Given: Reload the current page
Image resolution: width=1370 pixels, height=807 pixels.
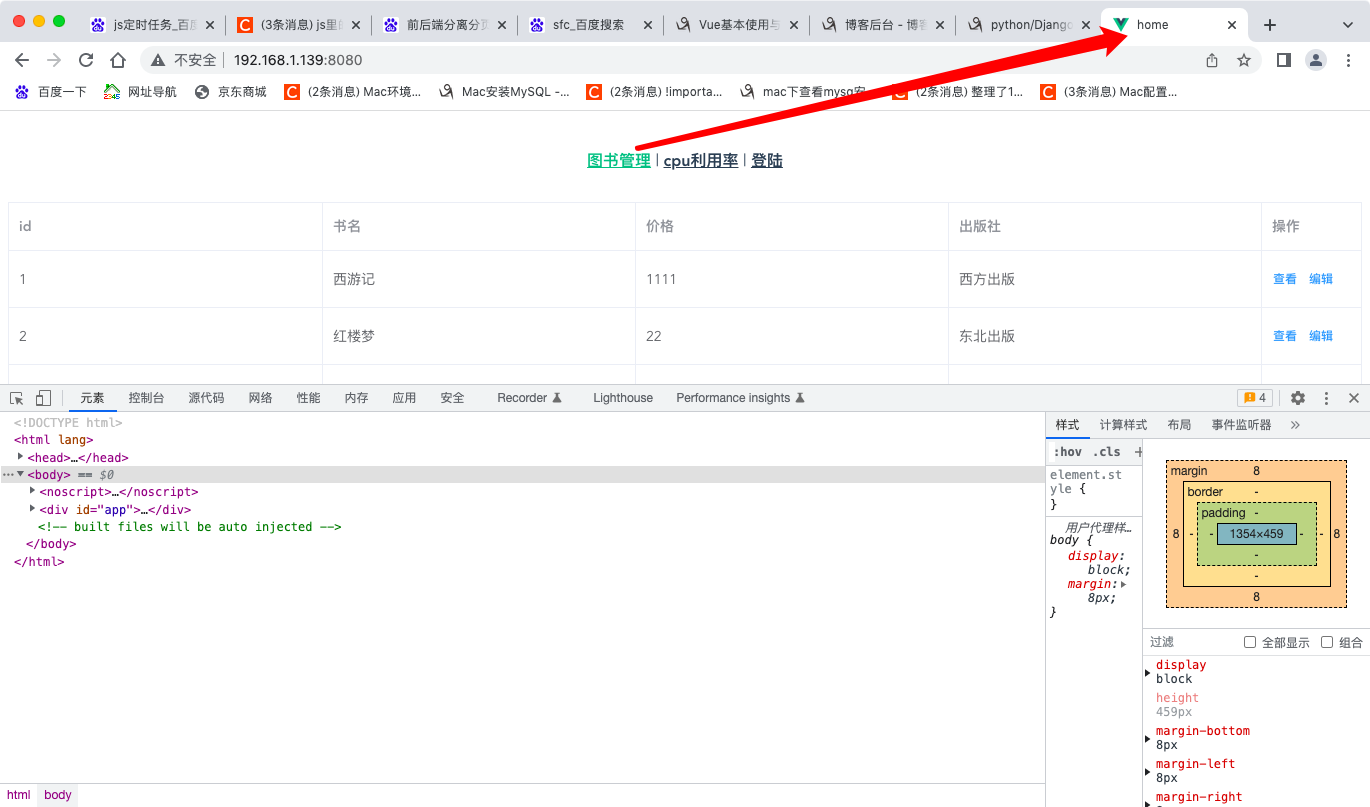Looking at the screenshot, I should point(86,60).
